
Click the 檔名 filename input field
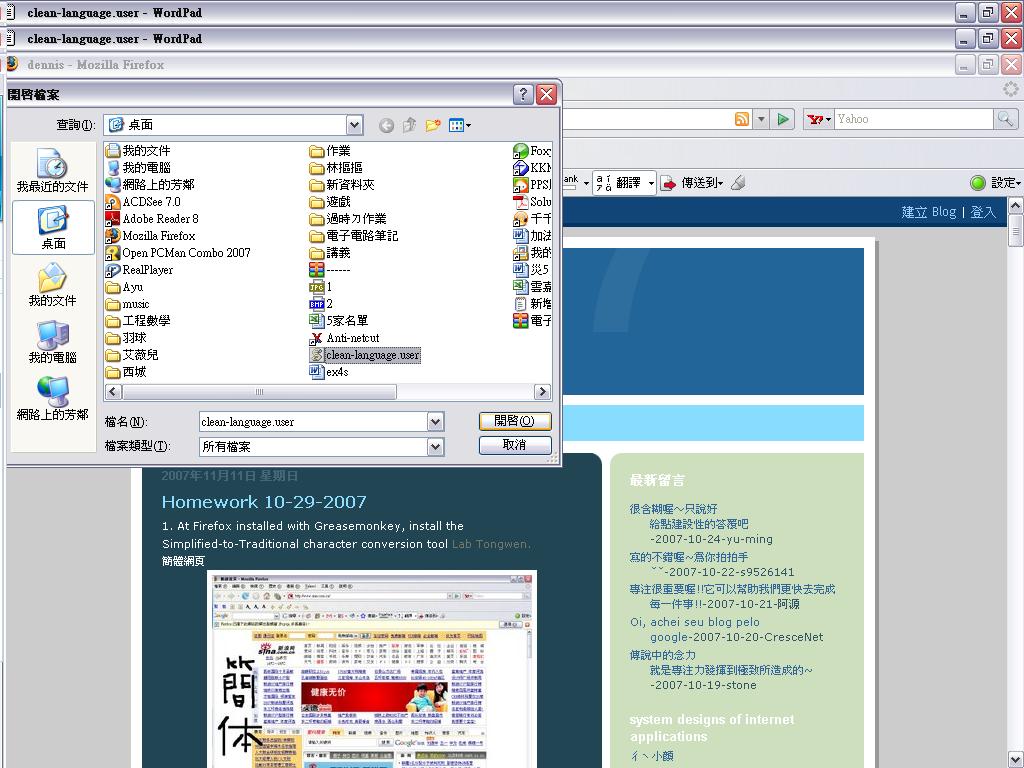point(313,422)
